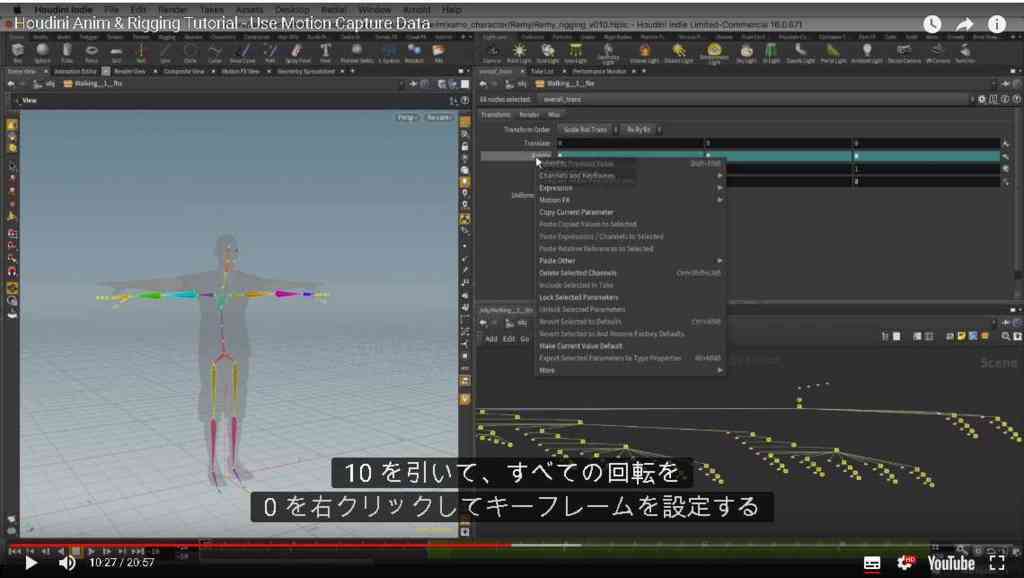1024x578 pixels.
Task: Click the Font text shelf tool
Action: point(325,52)
